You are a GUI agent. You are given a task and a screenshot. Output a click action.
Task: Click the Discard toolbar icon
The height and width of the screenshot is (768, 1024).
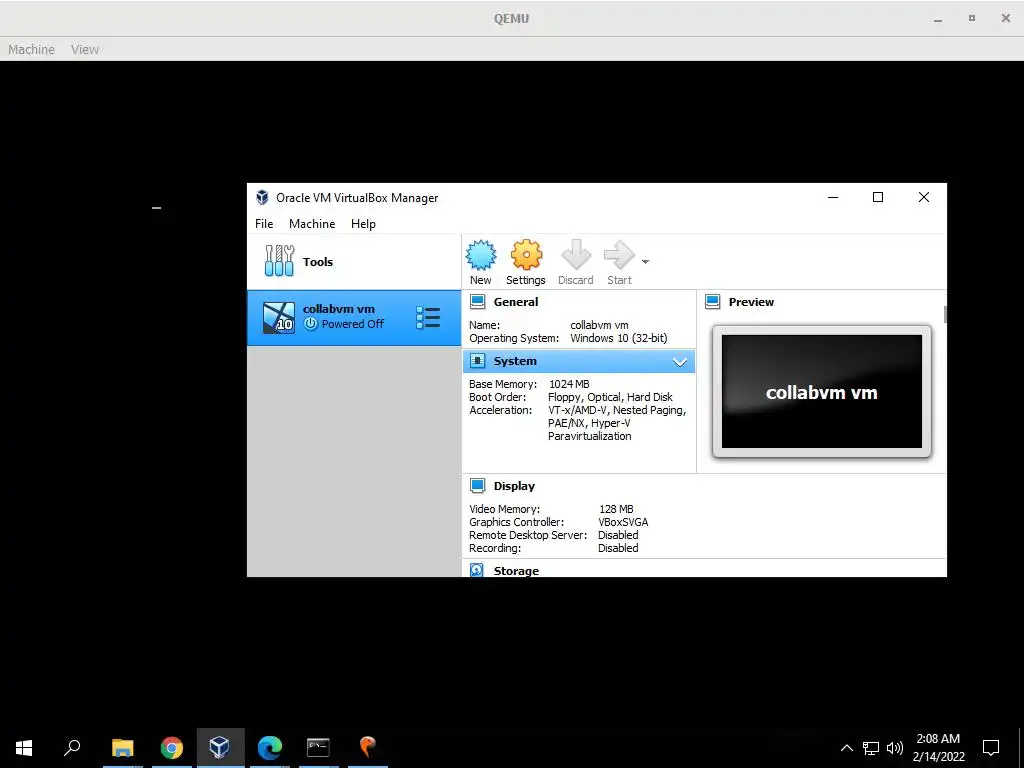click(x=575, y=255)
